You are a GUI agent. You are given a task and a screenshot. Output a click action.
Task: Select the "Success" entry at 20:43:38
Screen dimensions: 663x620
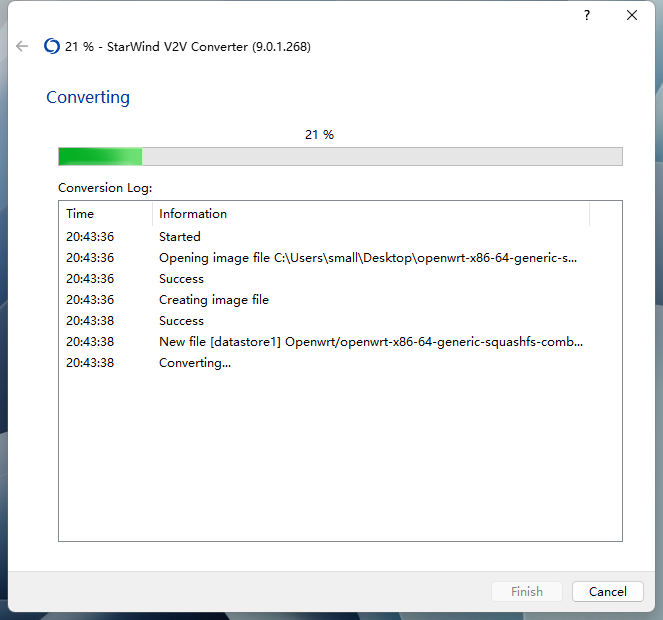coord(181,321)
